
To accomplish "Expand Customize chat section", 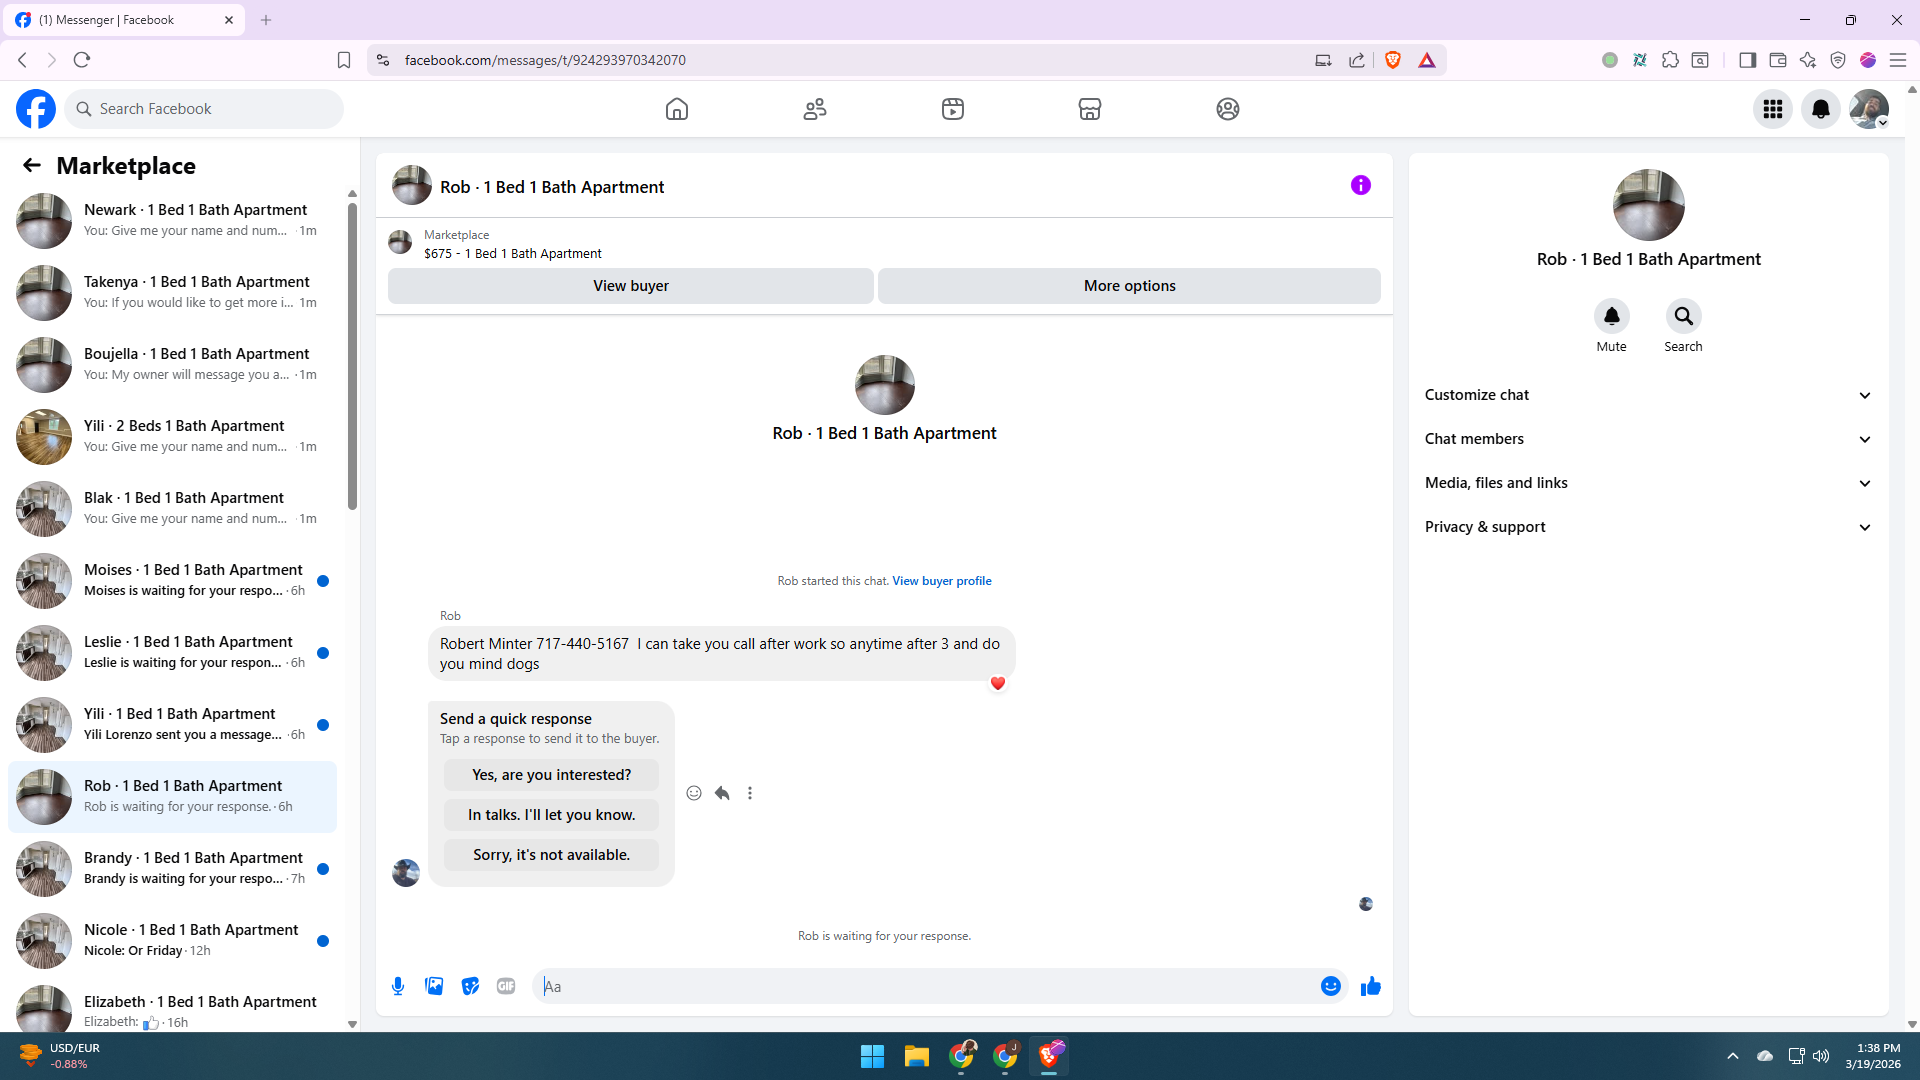I will (x=1648, y=395).
